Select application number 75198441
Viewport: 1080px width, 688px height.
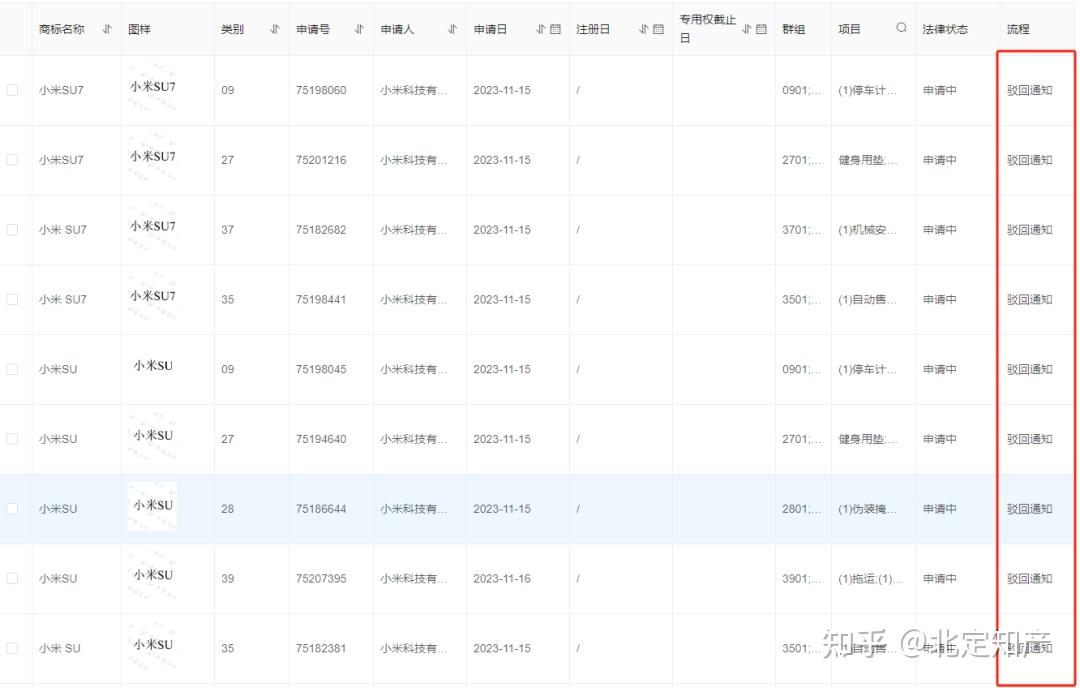[321, 300]
